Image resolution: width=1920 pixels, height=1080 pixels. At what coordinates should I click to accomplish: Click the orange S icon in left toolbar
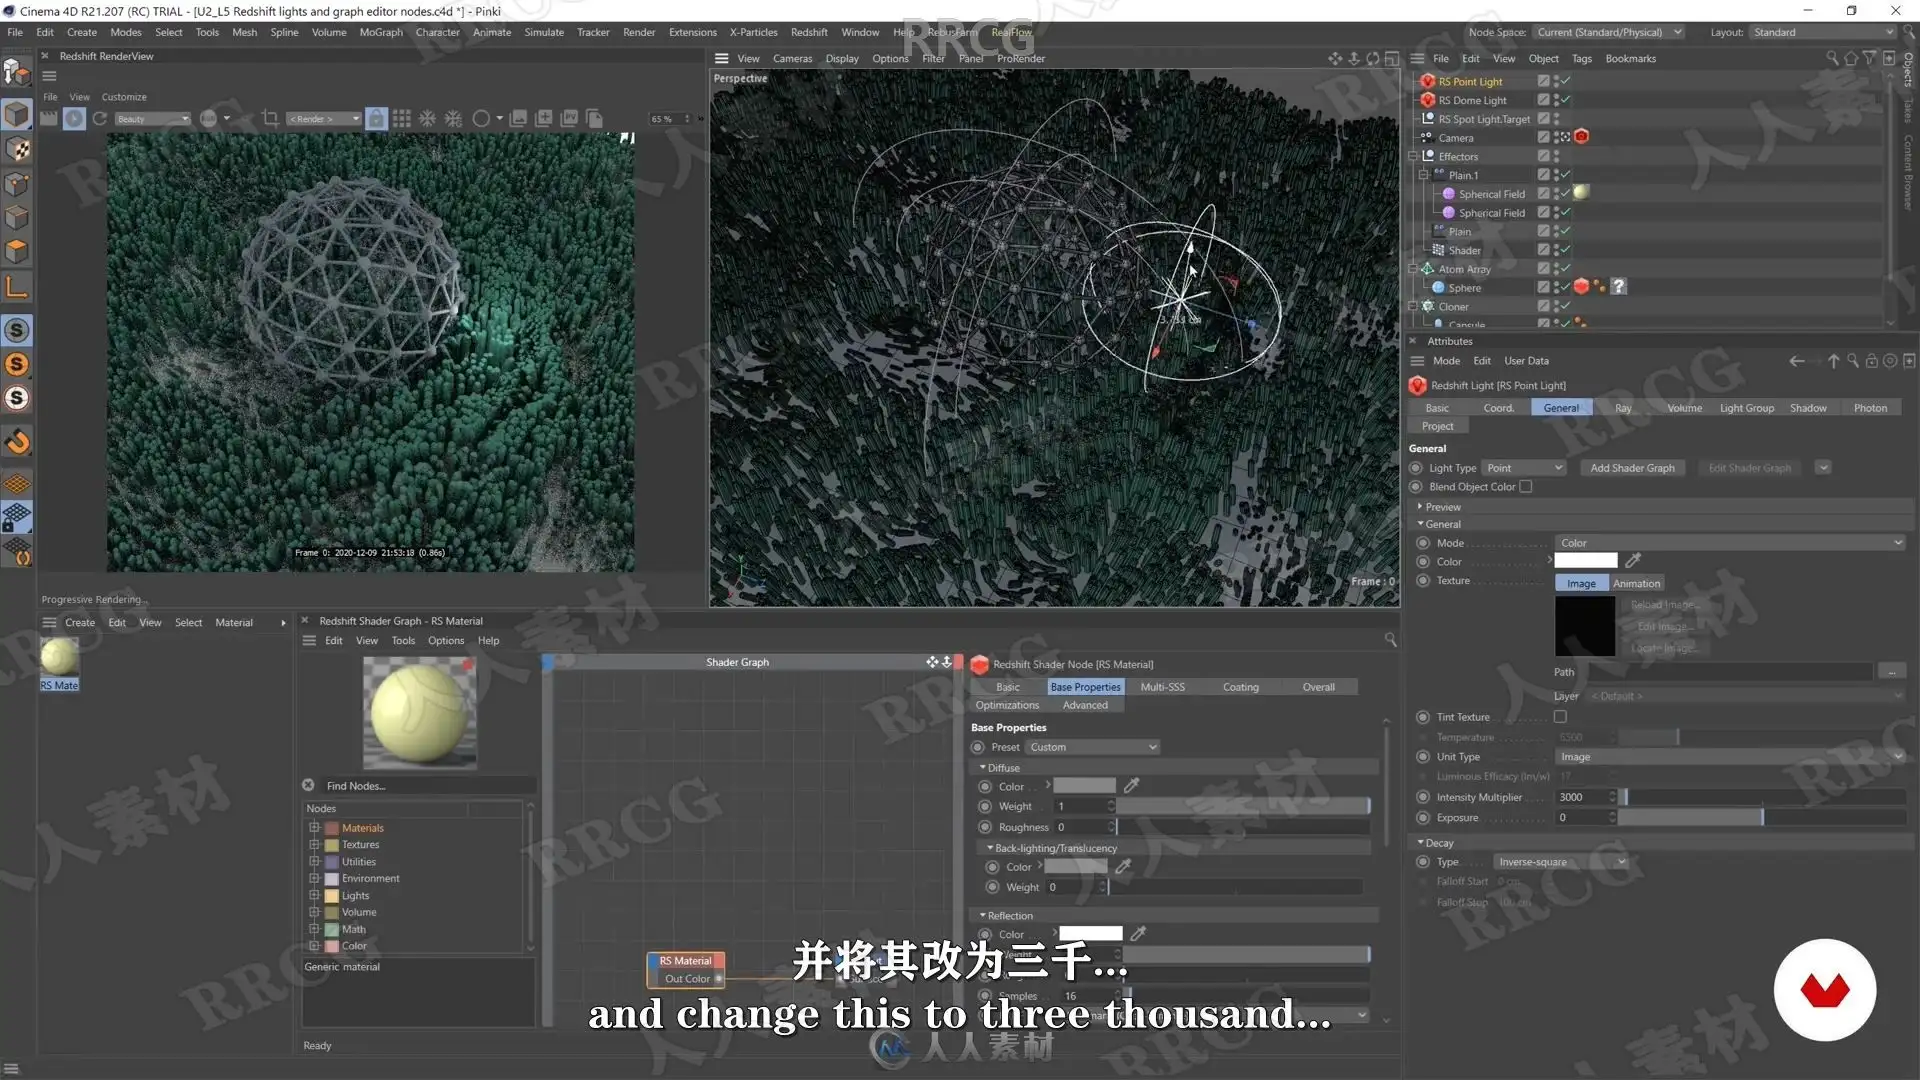[x=17, y=364]
